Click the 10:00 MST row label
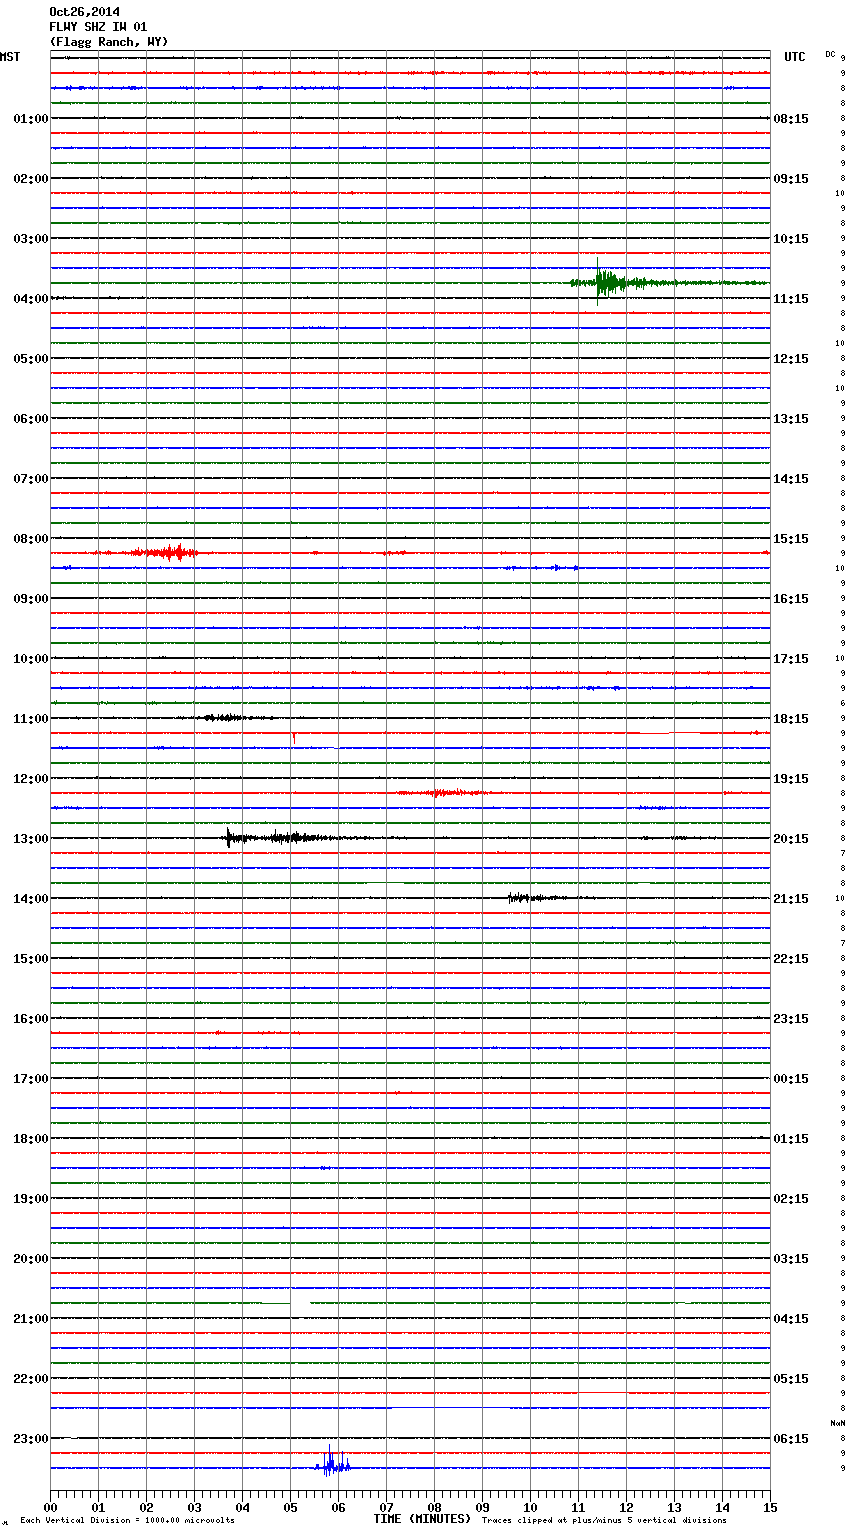850x1534 pixels. [31, 659]
